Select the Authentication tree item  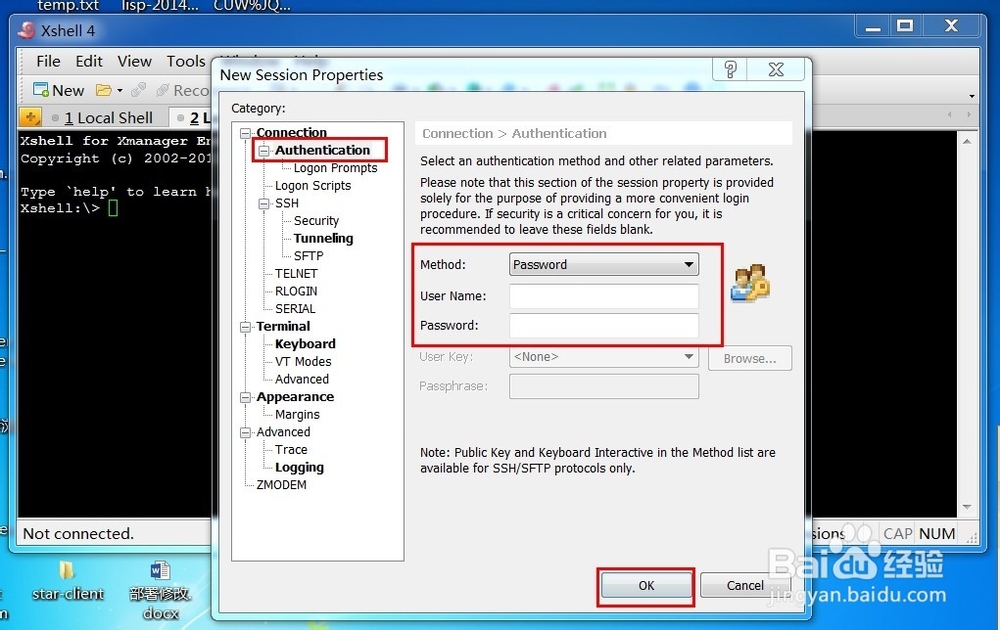[x=322, y=150]
